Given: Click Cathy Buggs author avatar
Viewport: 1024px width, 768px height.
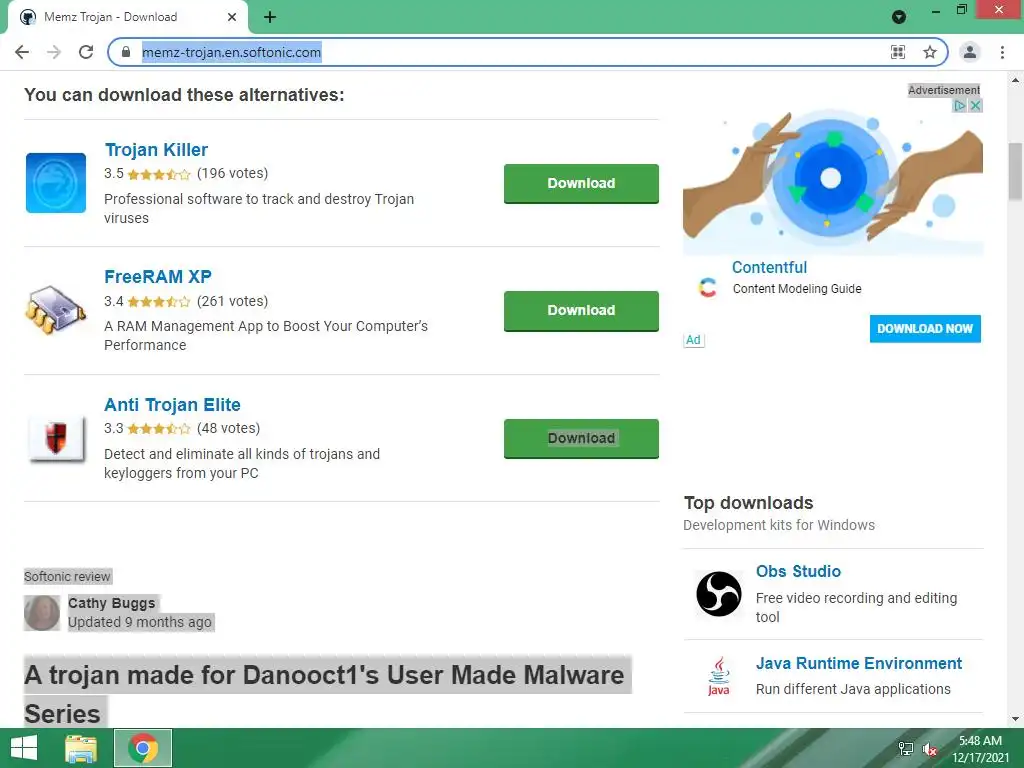Looking at the screenshot, I should (x=42, y=613).
